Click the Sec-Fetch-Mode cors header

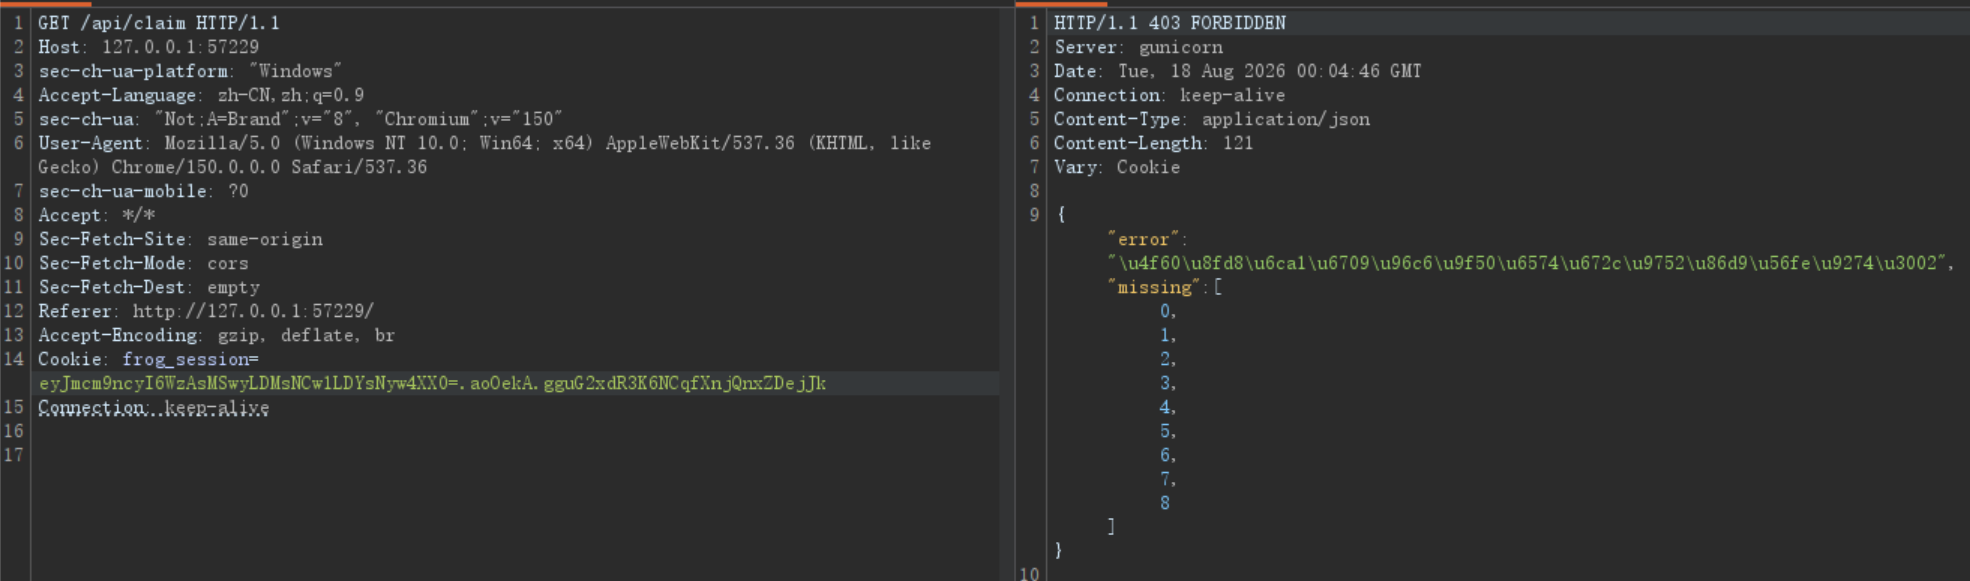click(x=143, y=263)
